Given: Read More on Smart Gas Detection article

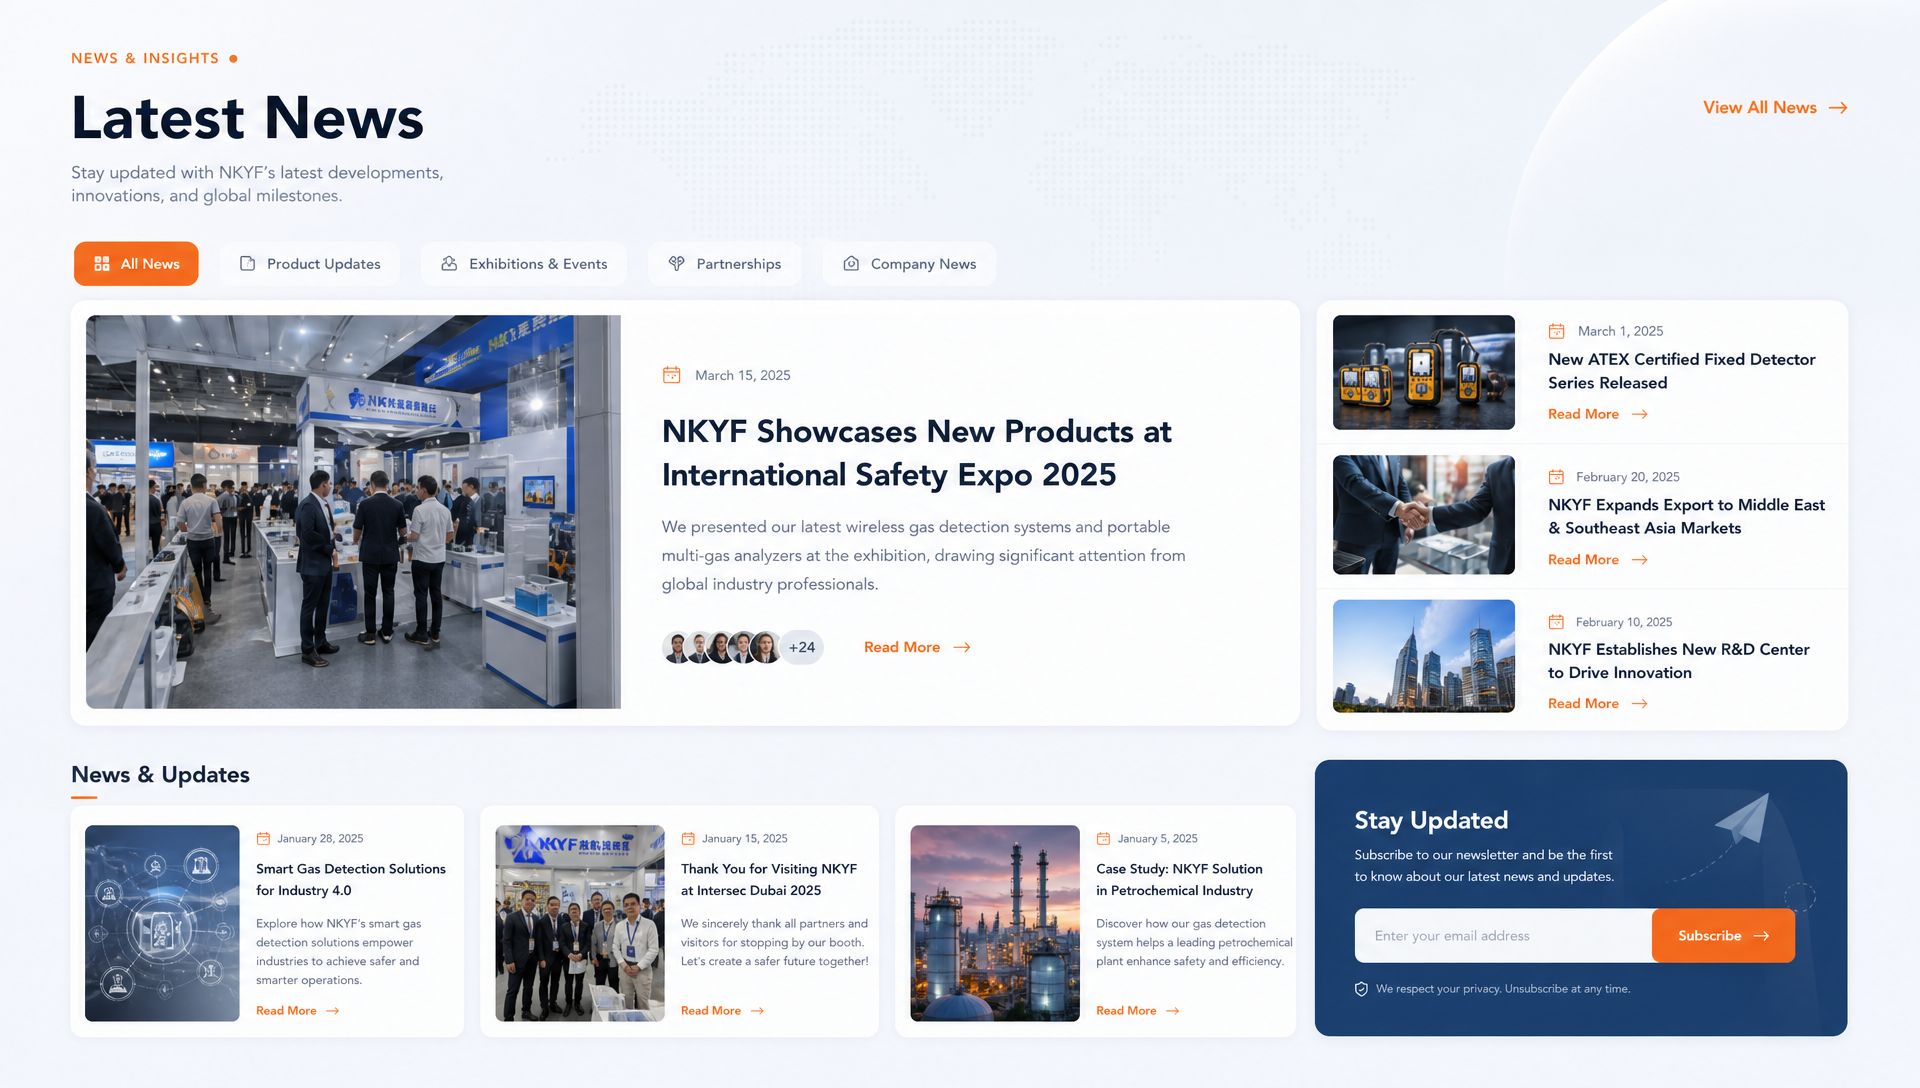Looking at the screenshot, I should point(286,1011).
